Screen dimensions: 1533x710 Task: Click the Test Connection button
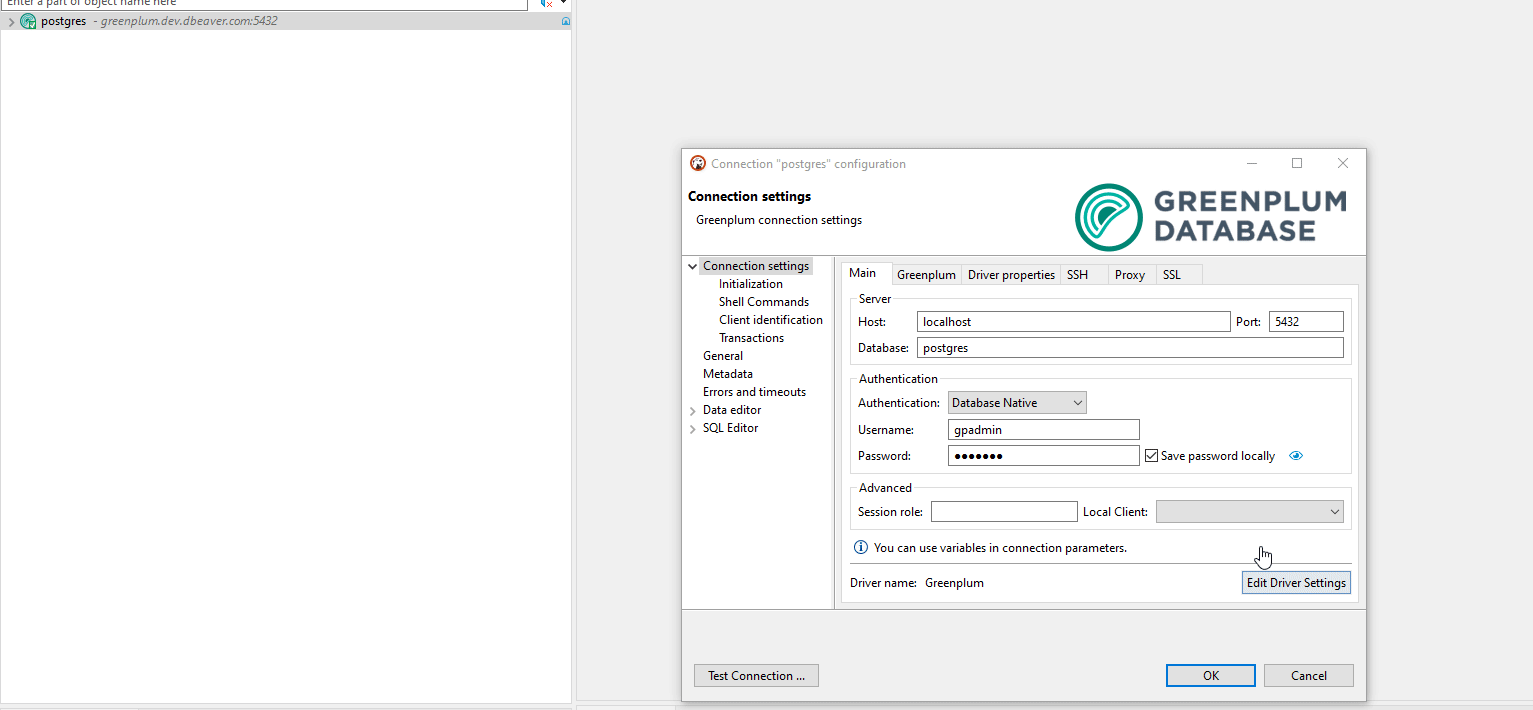[x=755, y=675]
